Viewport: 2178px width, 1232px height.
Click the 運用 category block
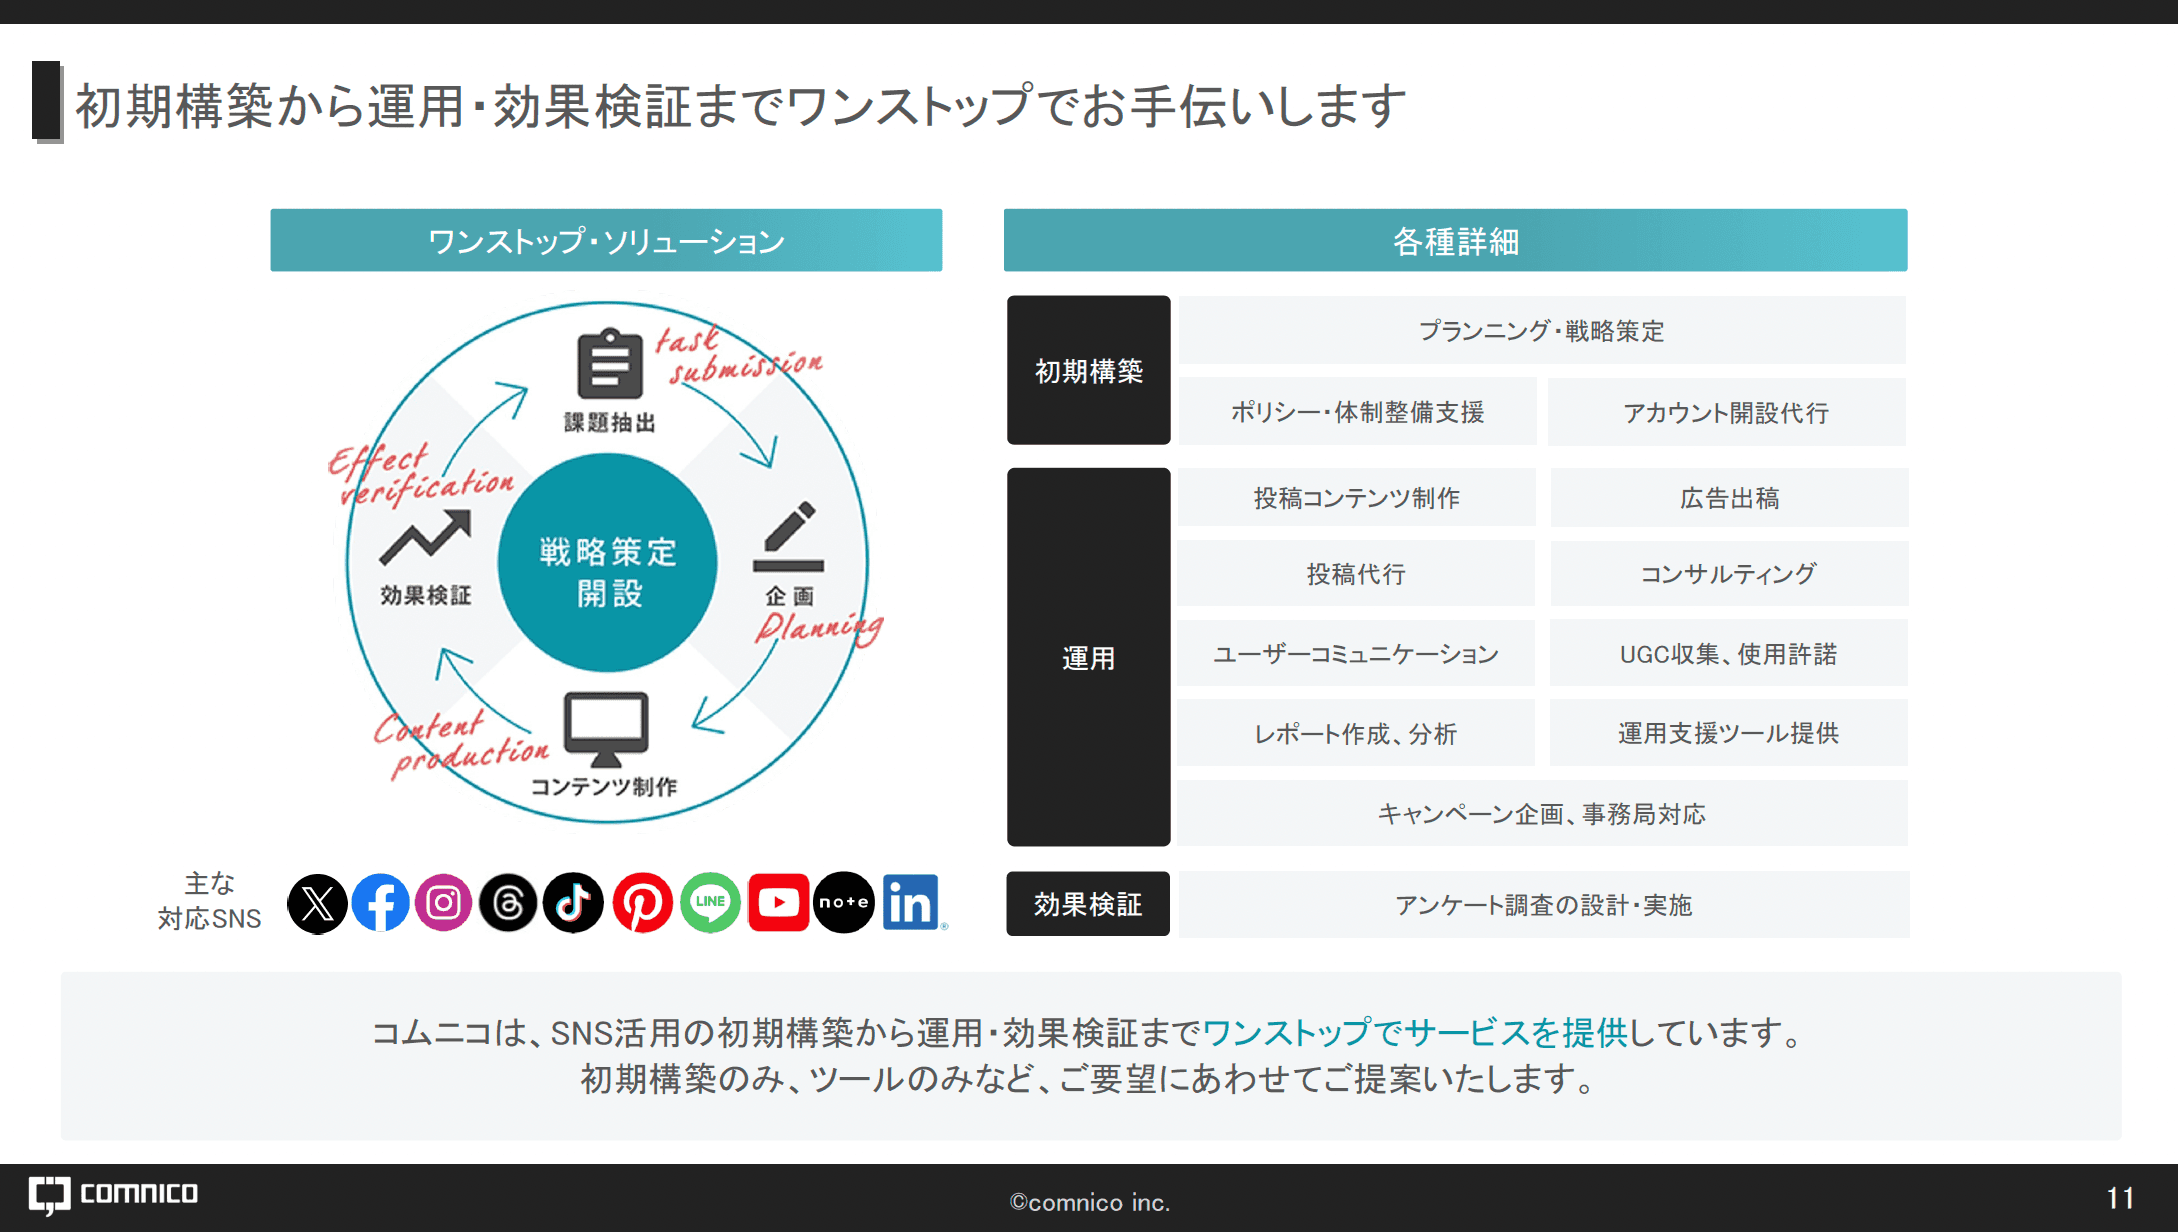point(1088,656)
